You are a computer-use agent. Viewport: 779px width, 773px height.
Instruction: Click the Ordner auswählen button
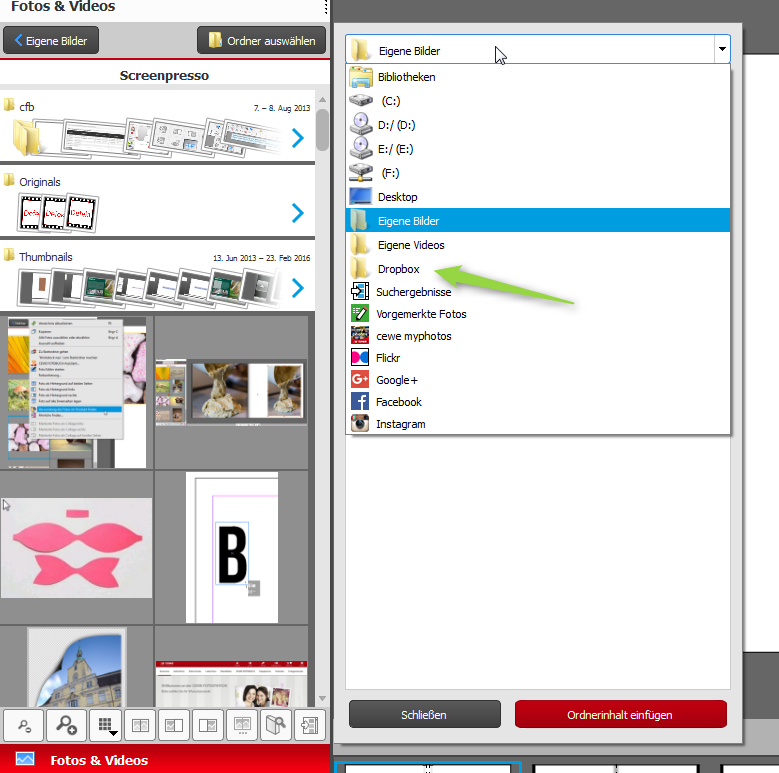261,41
